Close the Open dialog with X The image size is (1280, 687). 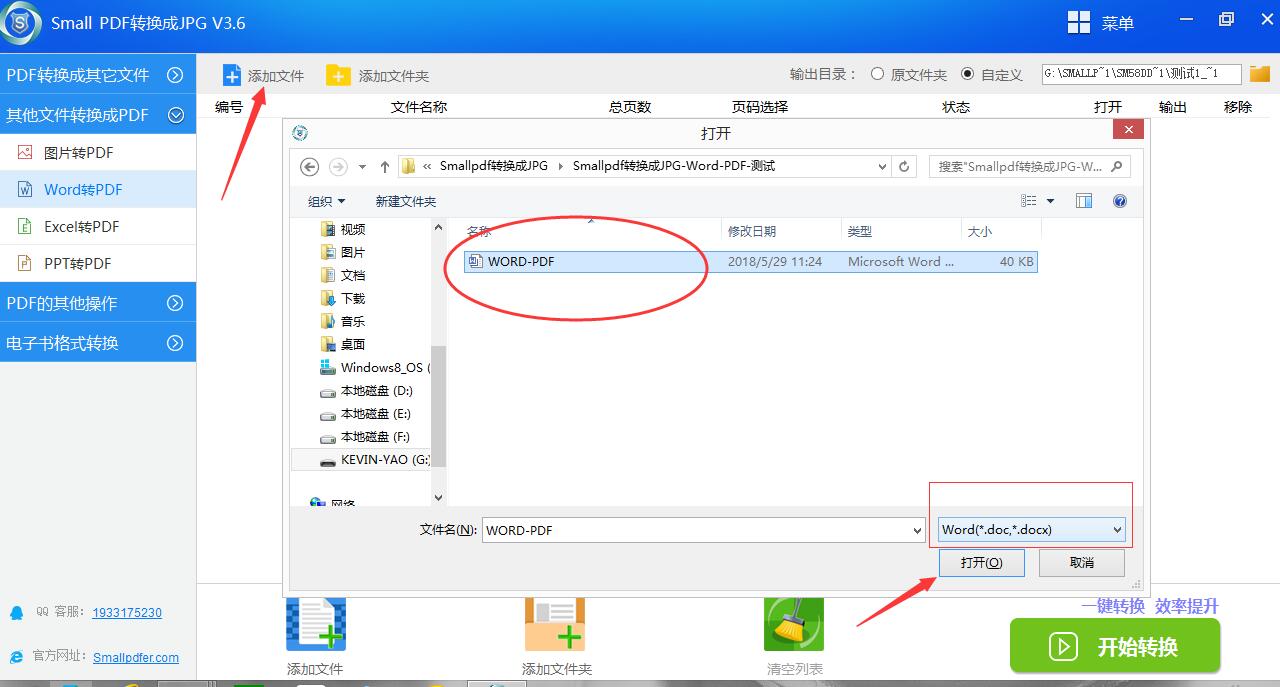pos(1128,130)
